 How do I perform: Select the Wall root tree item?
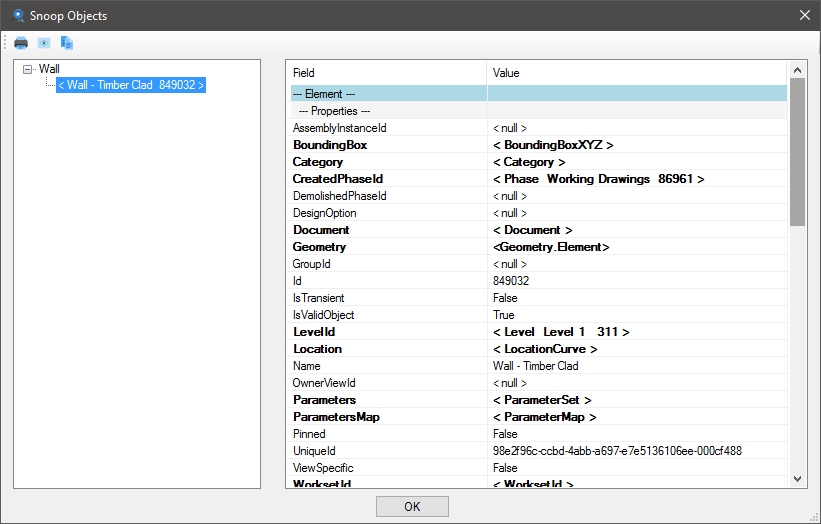(49, 69)
